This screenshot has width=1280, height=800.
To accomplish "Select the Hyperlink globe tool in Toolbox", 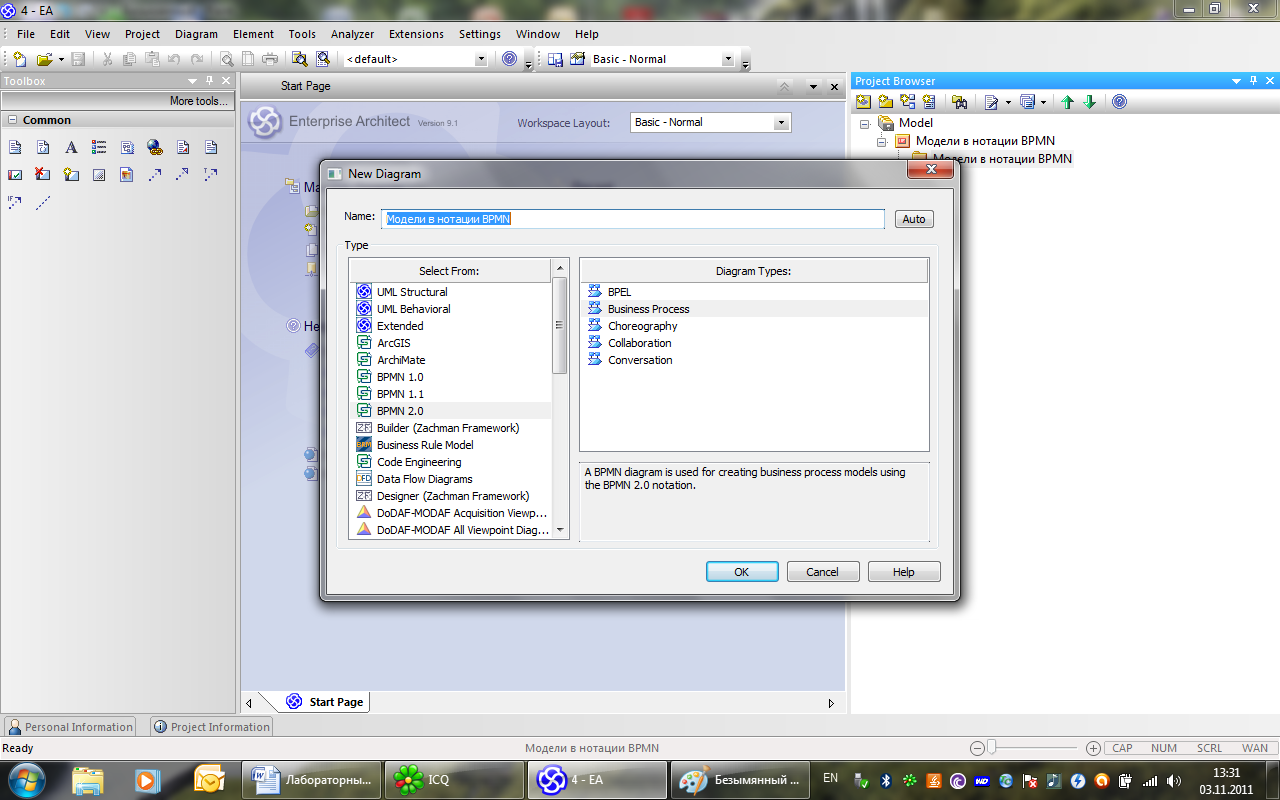I will point(155,147).
